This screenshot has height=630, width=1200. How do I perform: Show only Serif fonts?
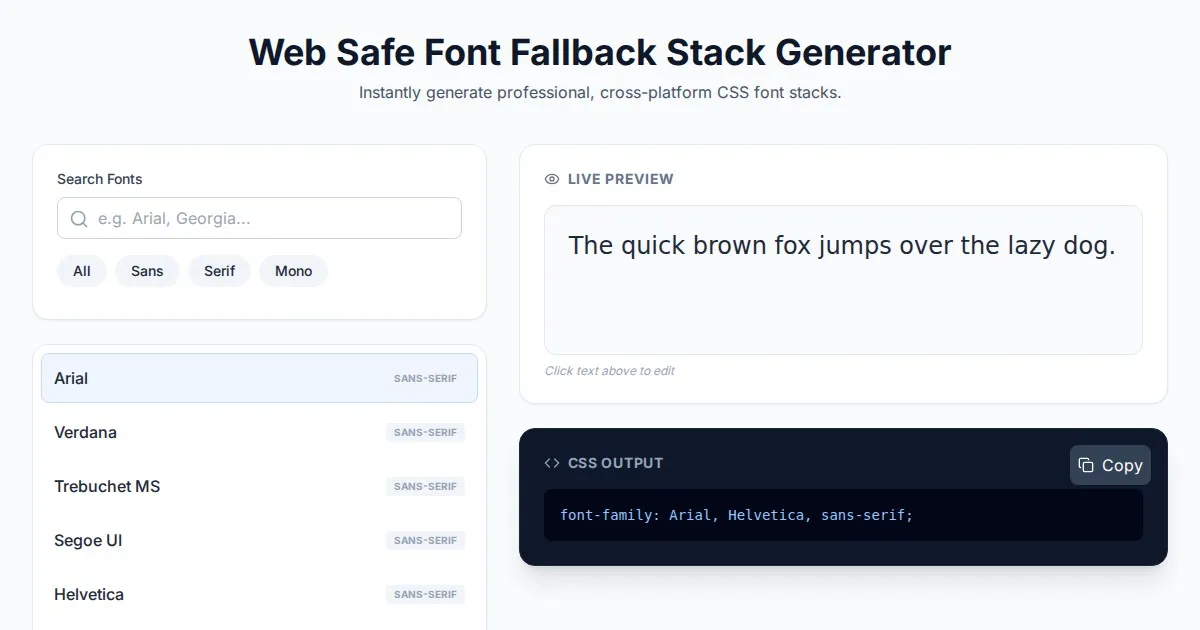(219, 271)
